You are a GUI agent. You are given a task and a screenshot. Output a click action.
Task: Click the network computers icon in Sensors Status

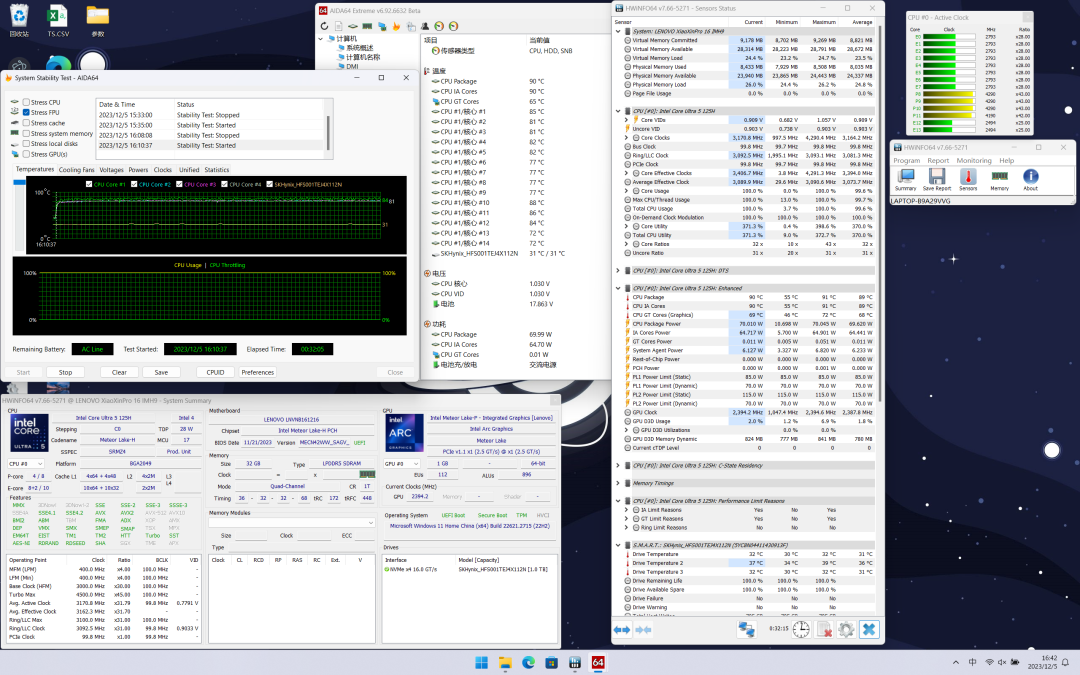tap(747, 629)
